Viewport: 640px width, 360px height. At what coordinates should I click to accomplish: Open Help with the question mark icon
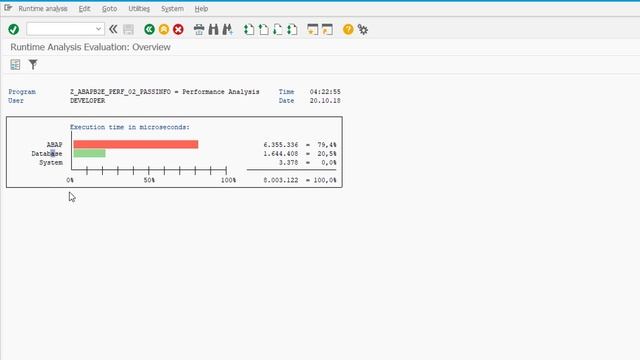348,29
